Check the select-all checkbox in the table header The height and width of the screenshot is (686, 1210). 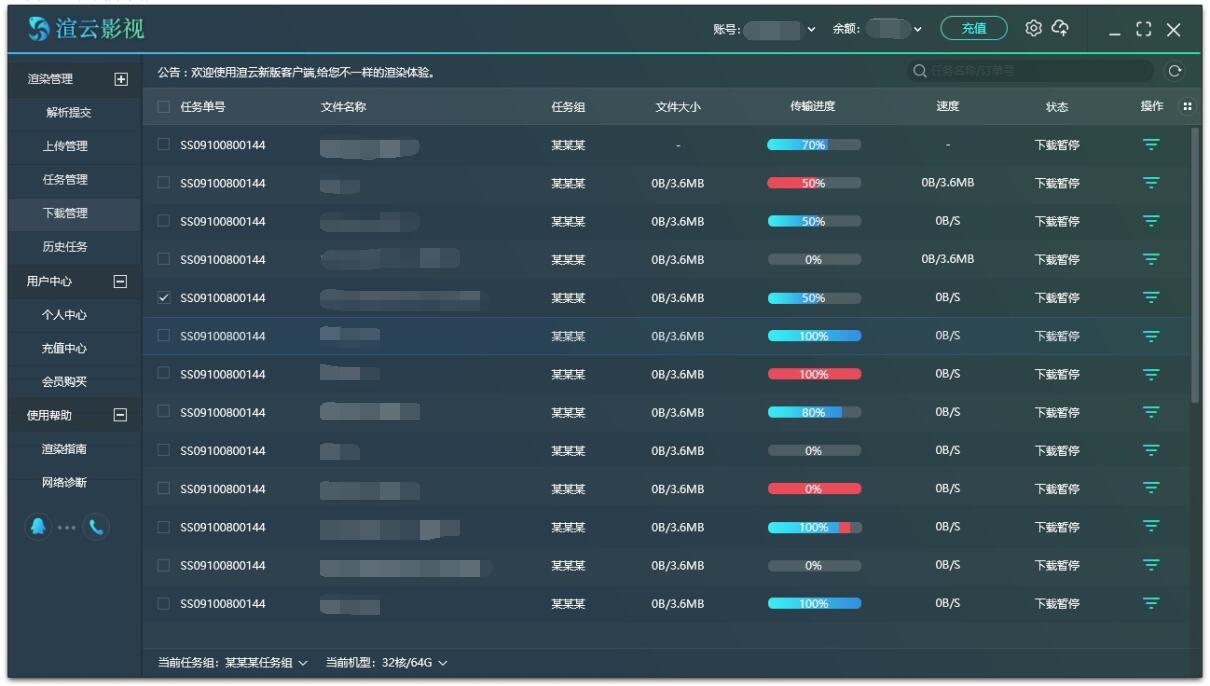165,106
